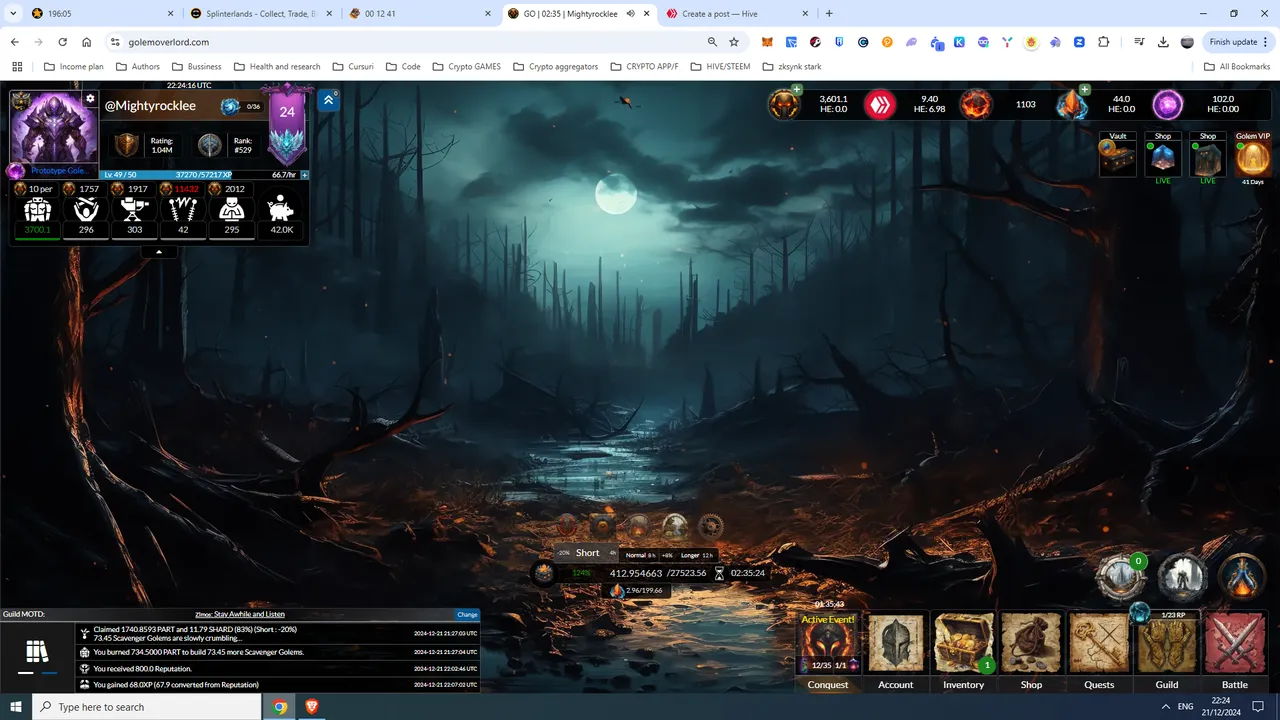The image size is (1280, 720).
Task: Switch to the Create a post — Hive tab
Action: click(x=736, y=14)
